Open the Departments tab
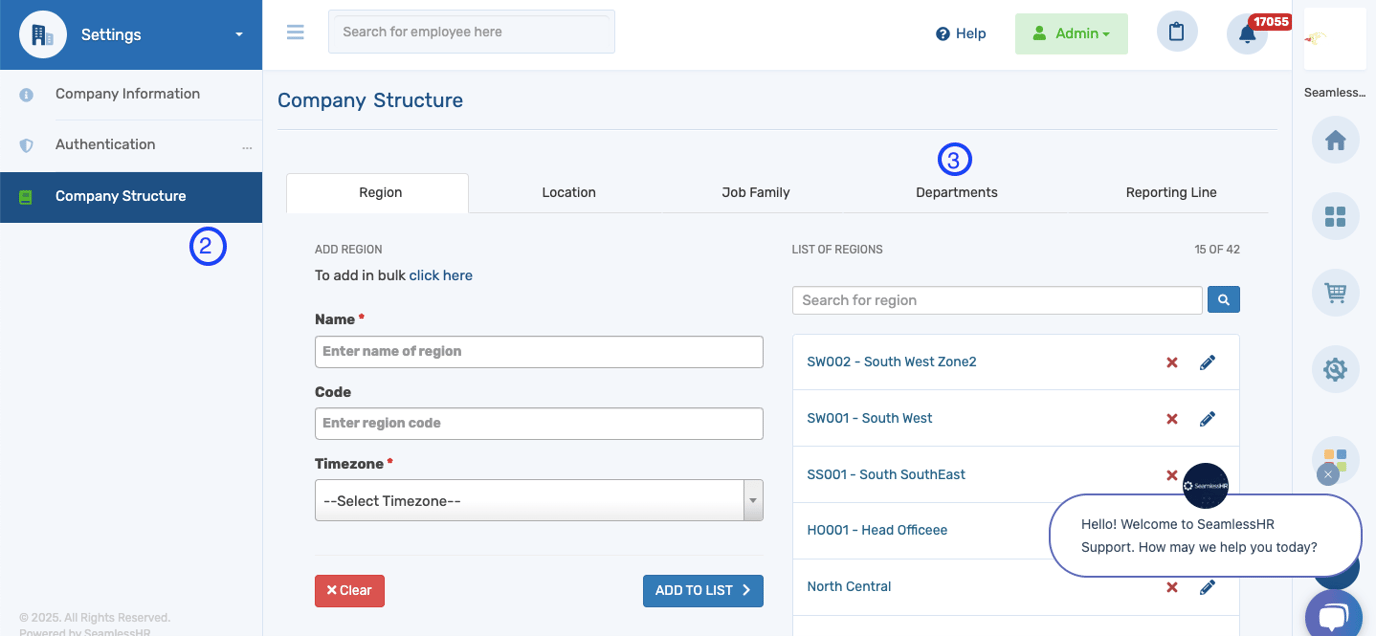The height and width of the screenshot is (636, 1376). [957, 193]
